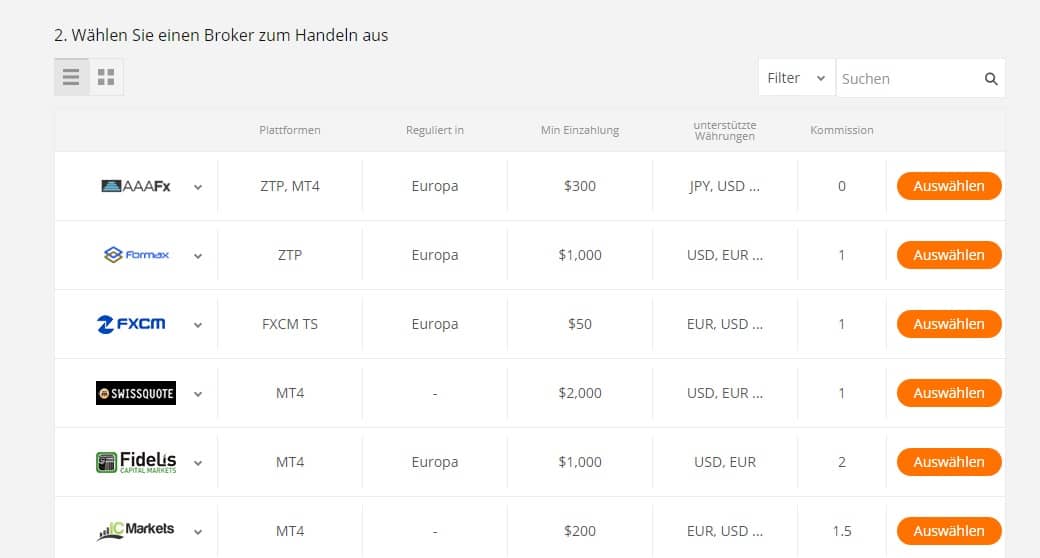The image size is (1040, 558).
Task: Open the Filter dropdown
Action: point(796,78)
